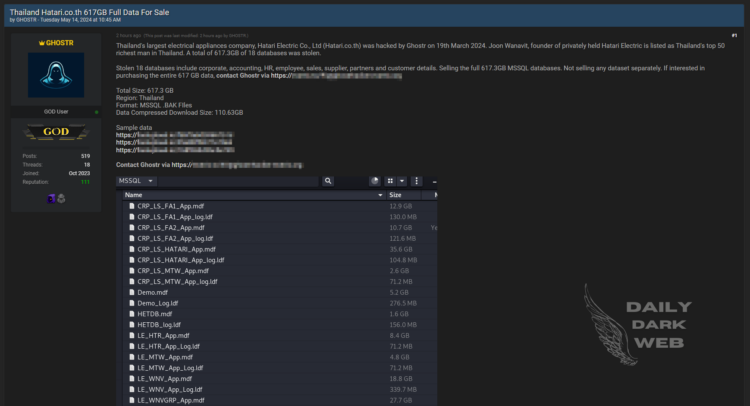750x406 pixels.
Task: Click file icon beside LE_MTW_App.mdf
Action: (132, 357)
